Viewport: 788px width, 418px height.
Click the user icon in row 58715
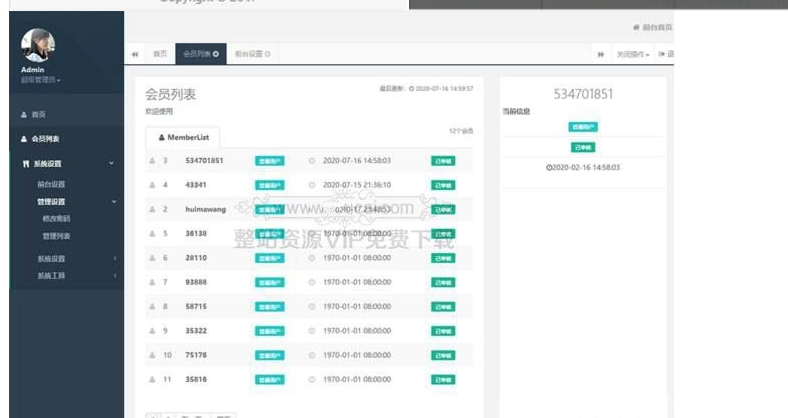[152, 306]
